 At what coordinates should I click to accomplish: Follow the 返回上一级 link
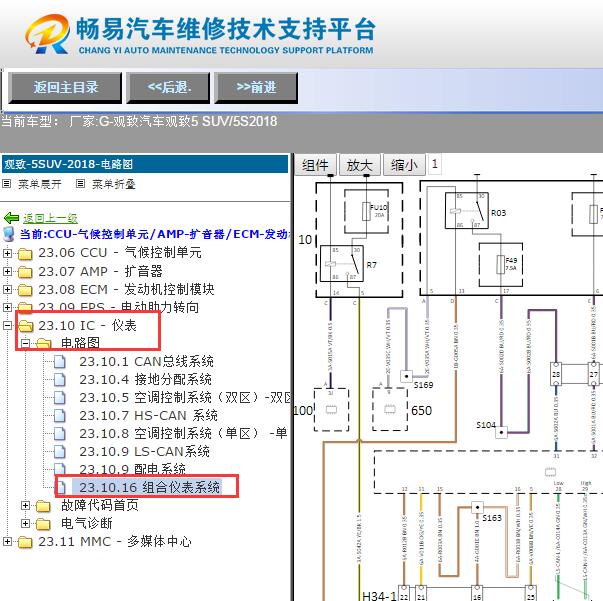click(50, 218)
